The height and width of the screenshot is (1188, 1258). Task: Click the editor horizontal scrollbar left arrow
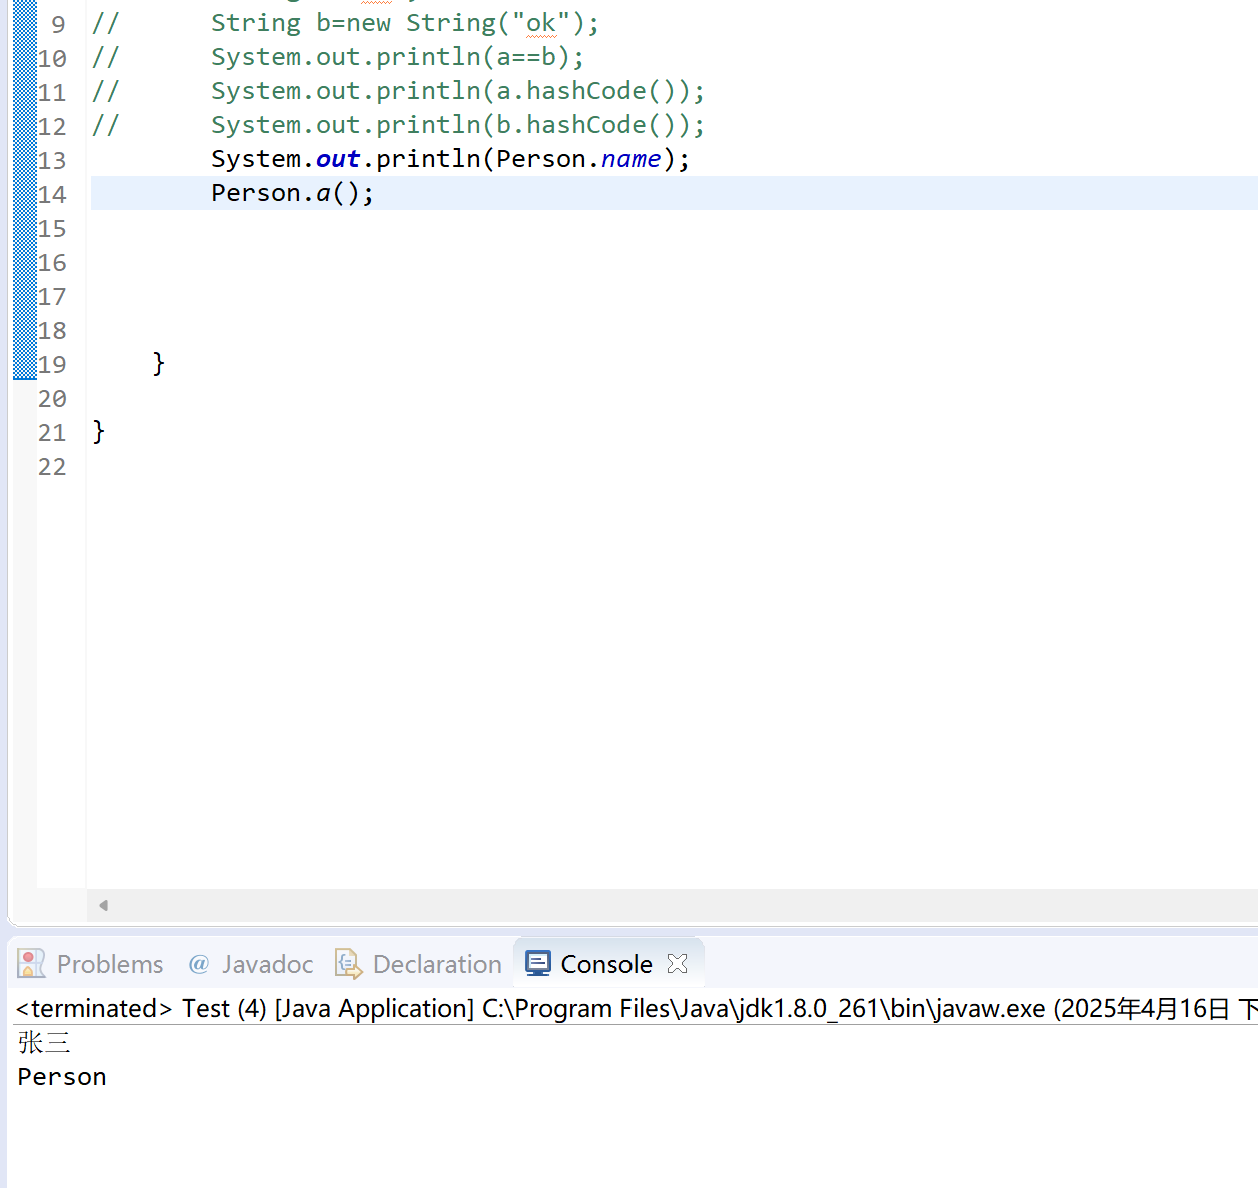point(103,905)
